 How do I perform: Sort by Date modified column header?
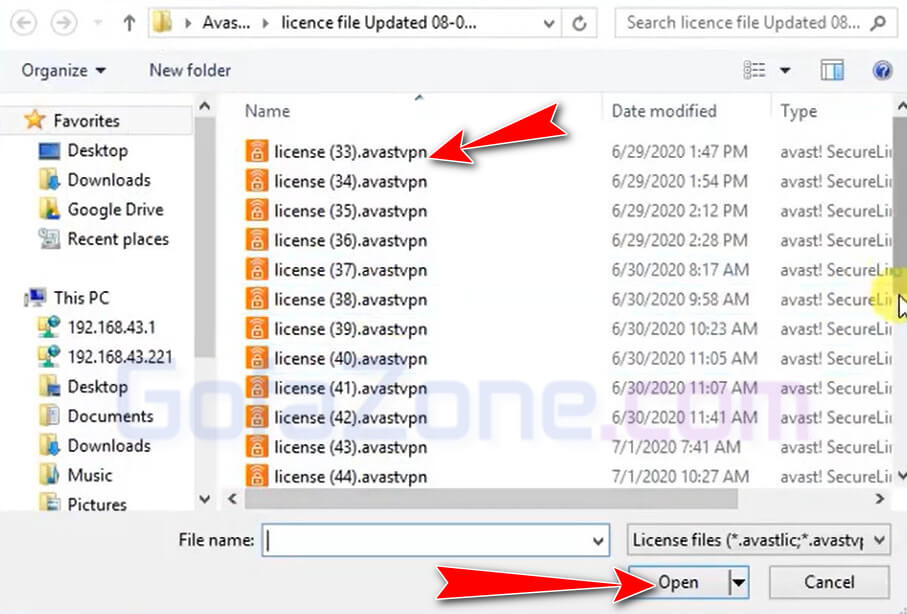tap(664, 111)
